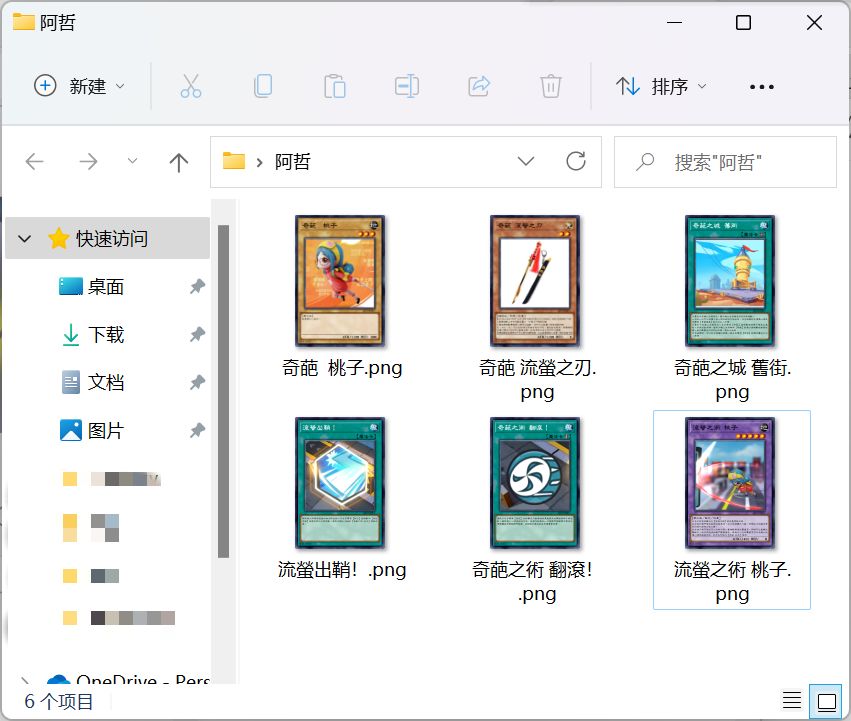Click the Paste clipboard icon
This screenshot has height=721, width=851.
(x=334, y=86)
